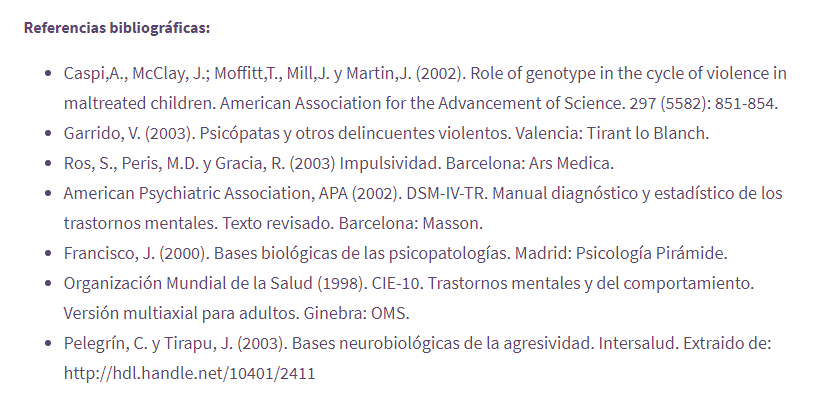Screen dimensions: 835x411
Task: Click the Francisco, J. (2000) reference
Action: click(395, 253)
